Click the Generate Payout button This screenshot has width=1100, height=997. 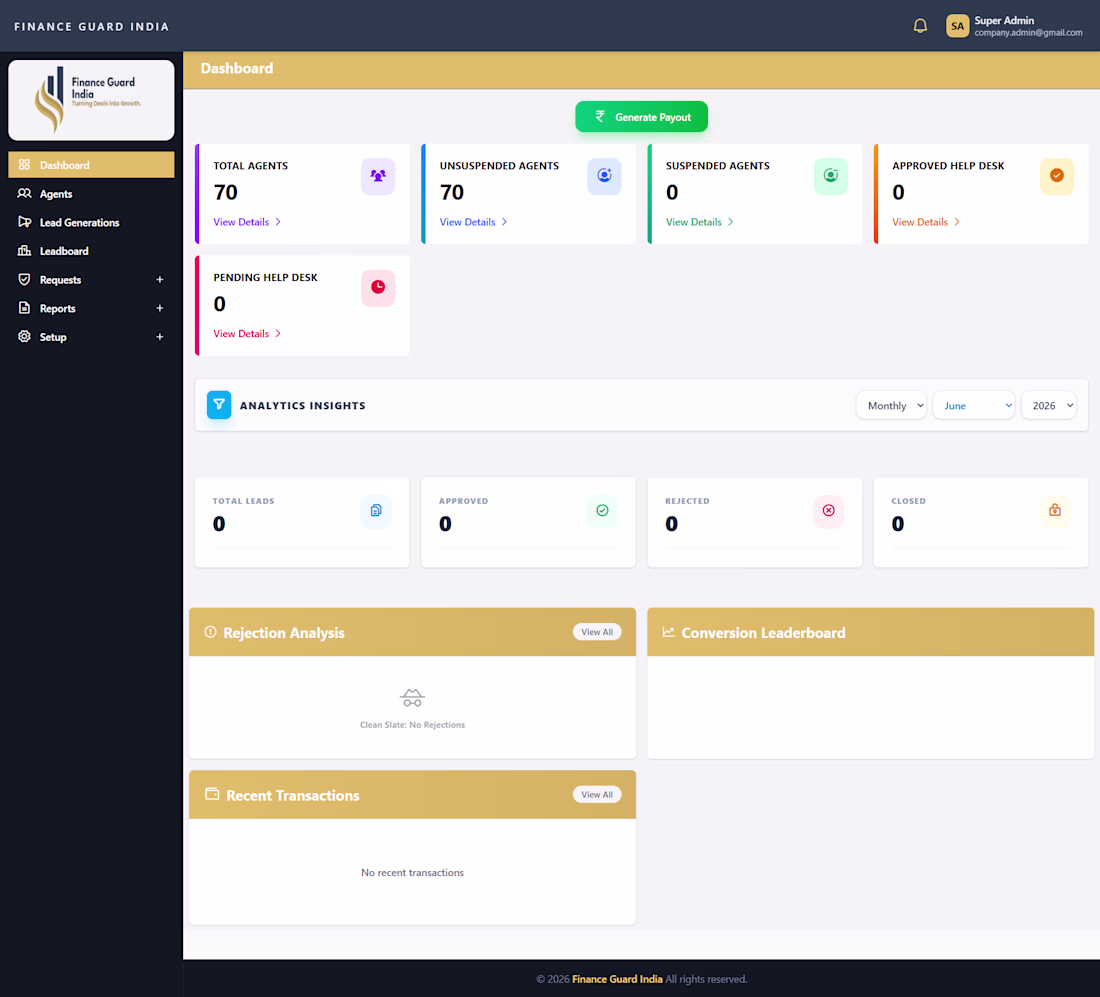coord(641,116)
